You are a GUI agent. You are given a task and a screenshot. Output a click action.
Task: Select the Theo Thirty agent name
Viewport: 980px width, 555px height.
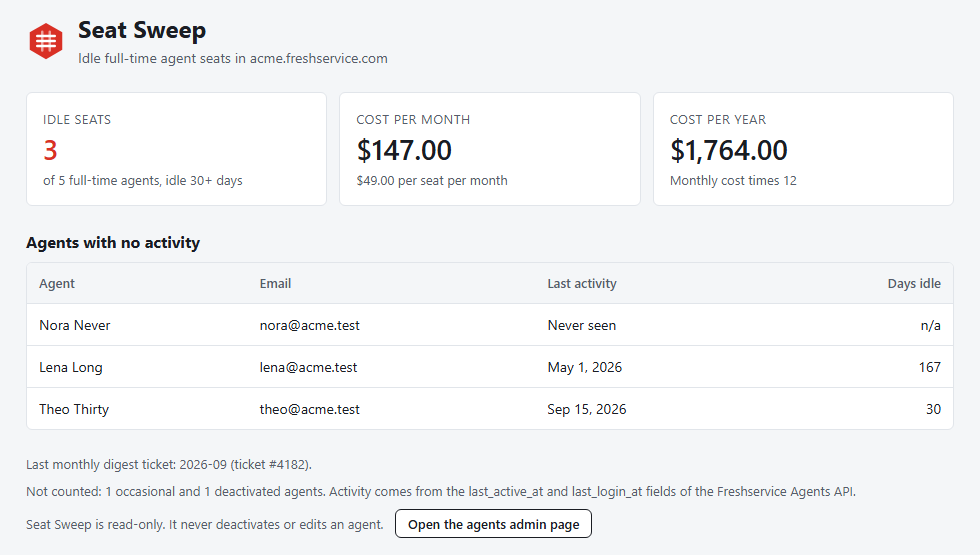point(74,409)
